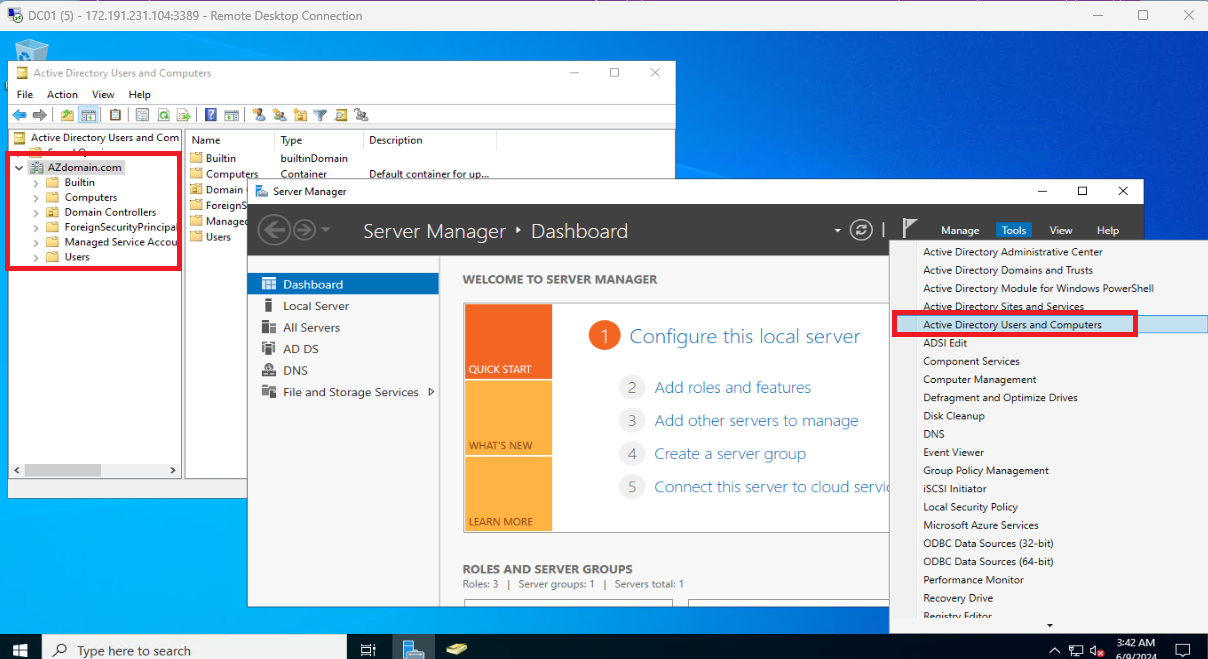The width and height of the screenshot is (1208, 659).
Task: Create new organizational unit with toolbar icon
Action: click(x=300, y=115)
